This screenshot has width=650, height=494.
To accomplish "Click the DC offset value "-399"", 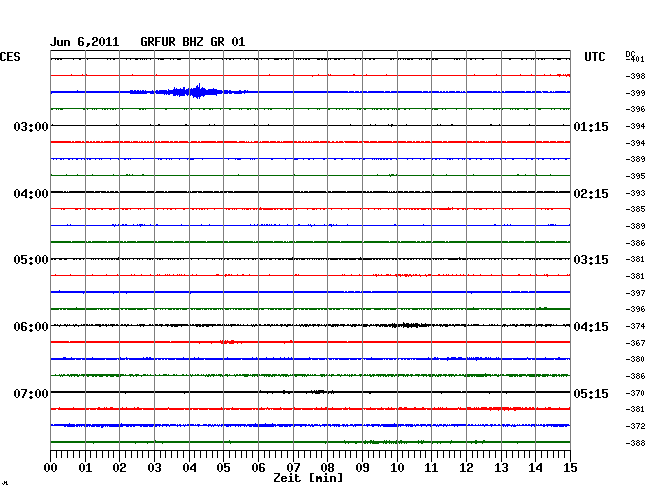I will (635, 93).
